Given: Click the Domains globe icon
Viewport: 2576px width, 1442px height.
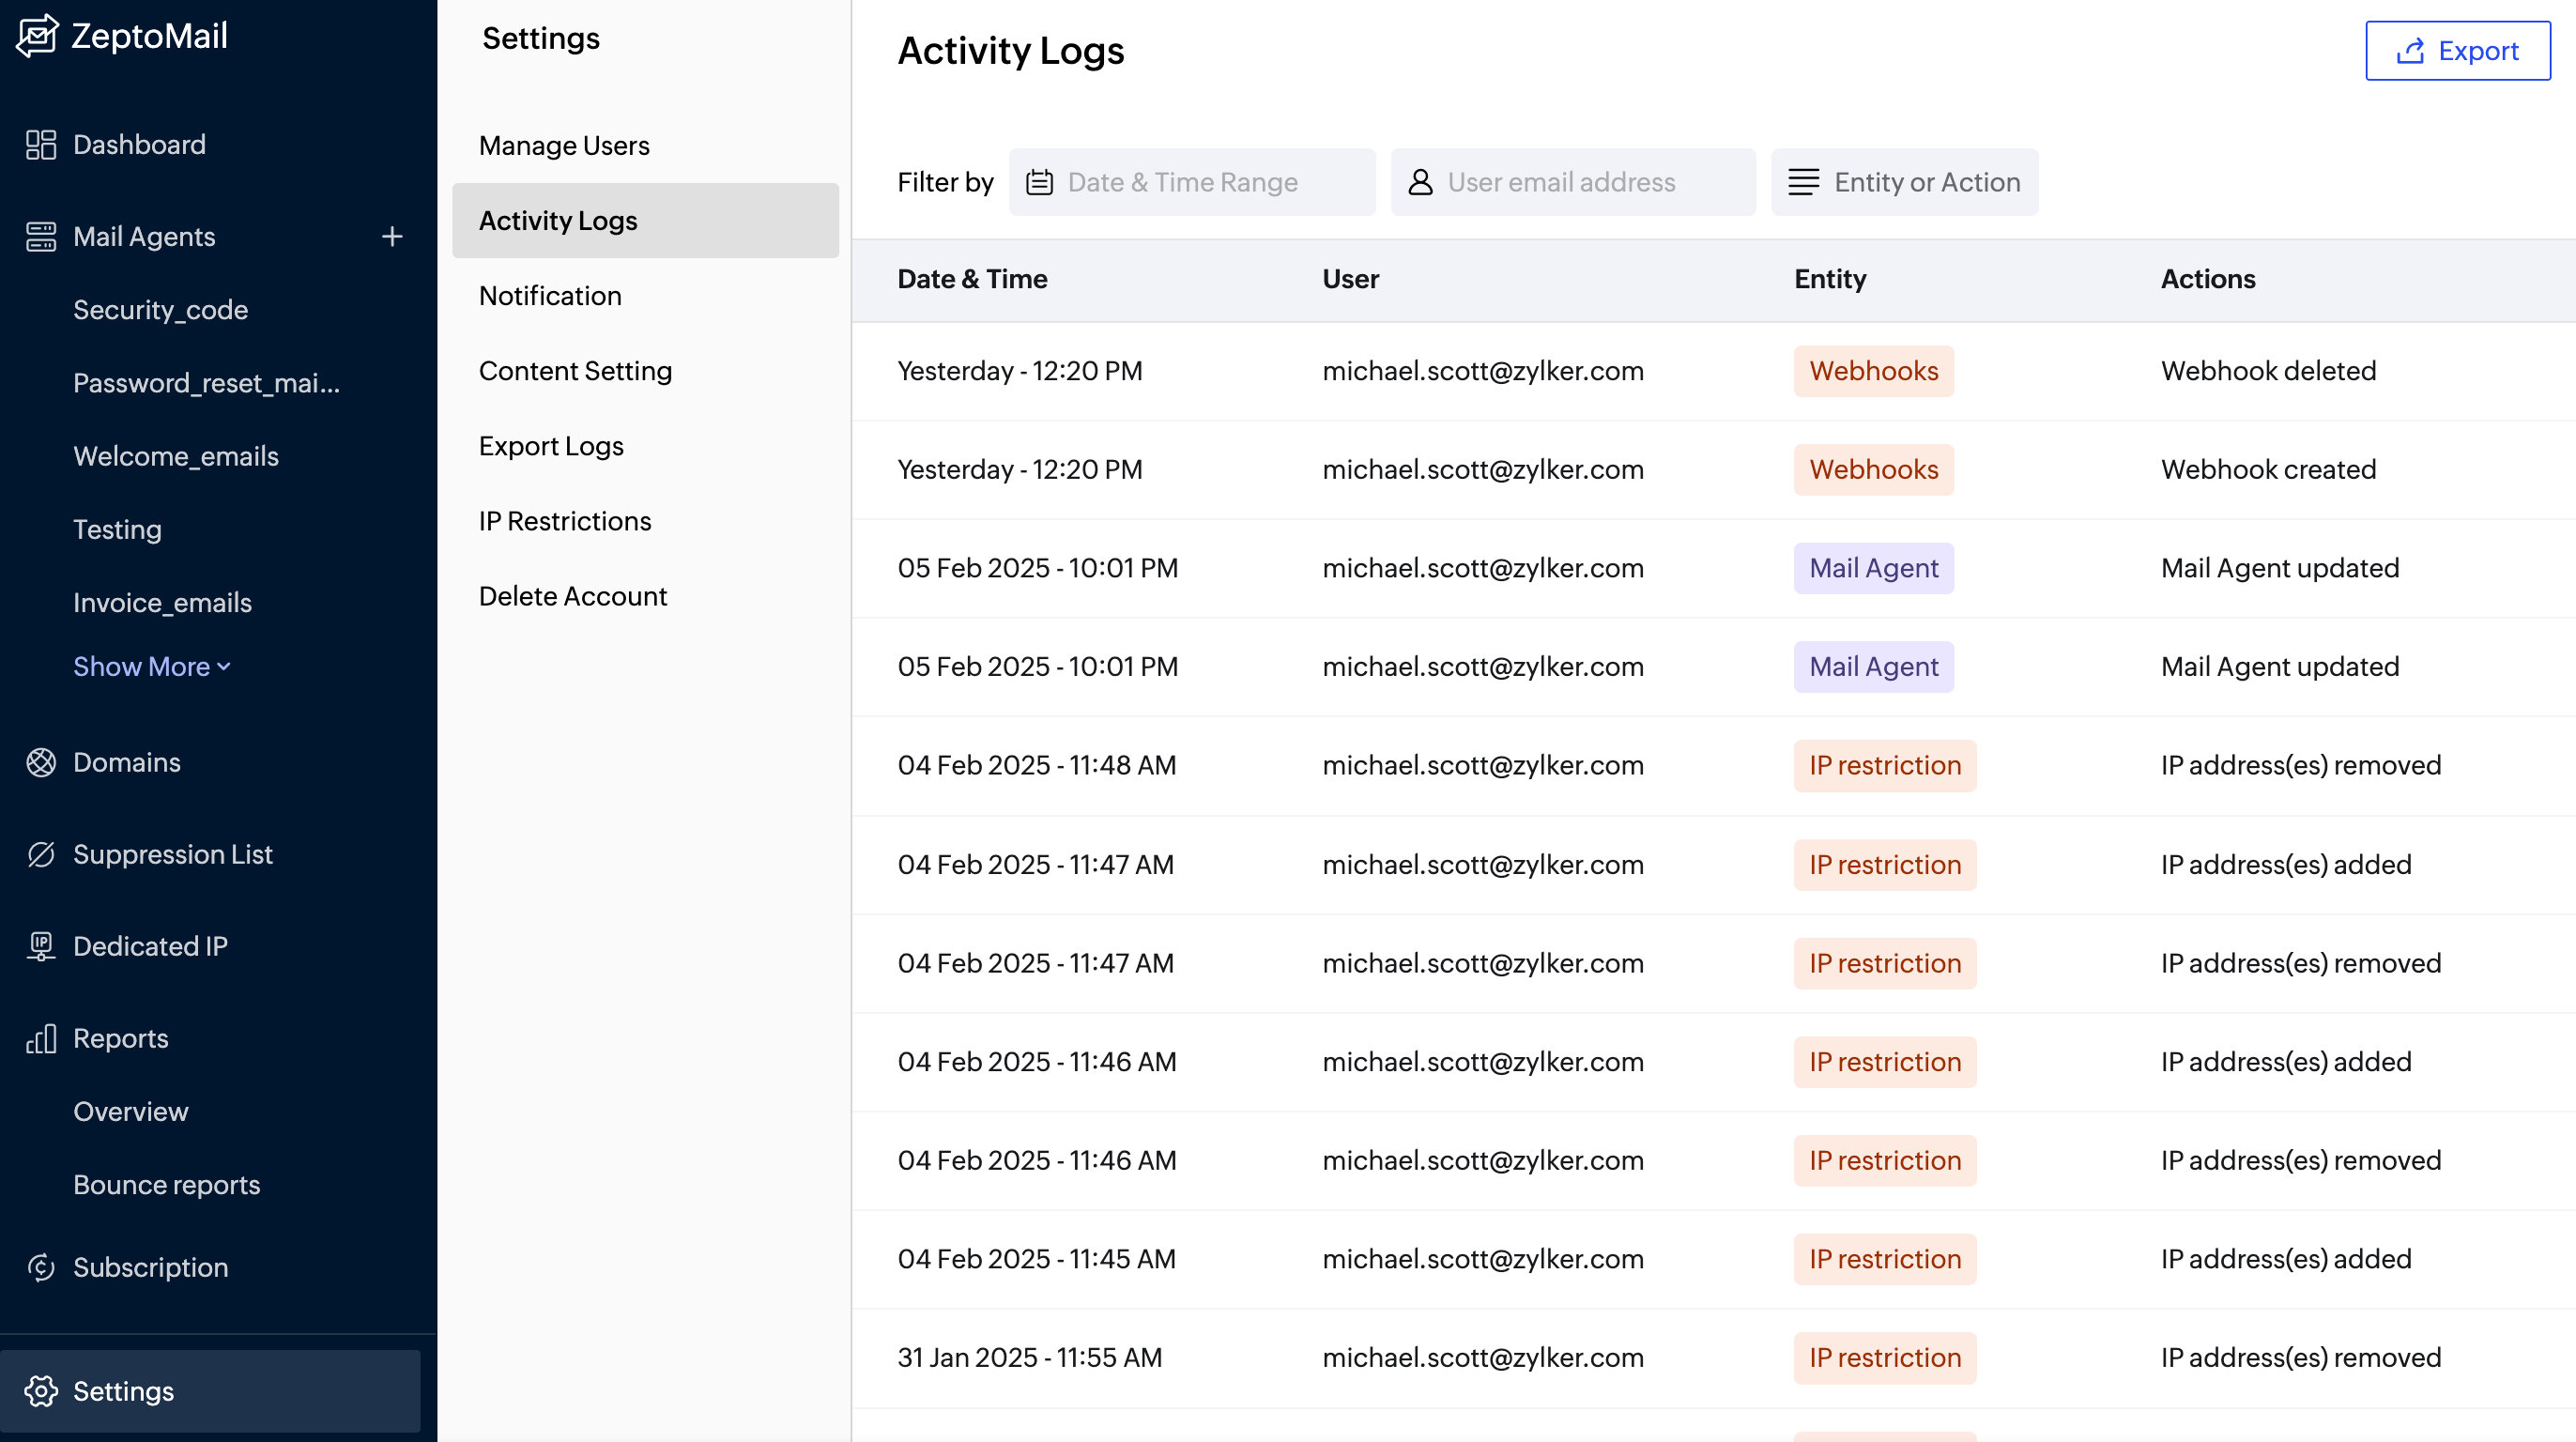Looking at the screenshot, I should click(41, 762).
